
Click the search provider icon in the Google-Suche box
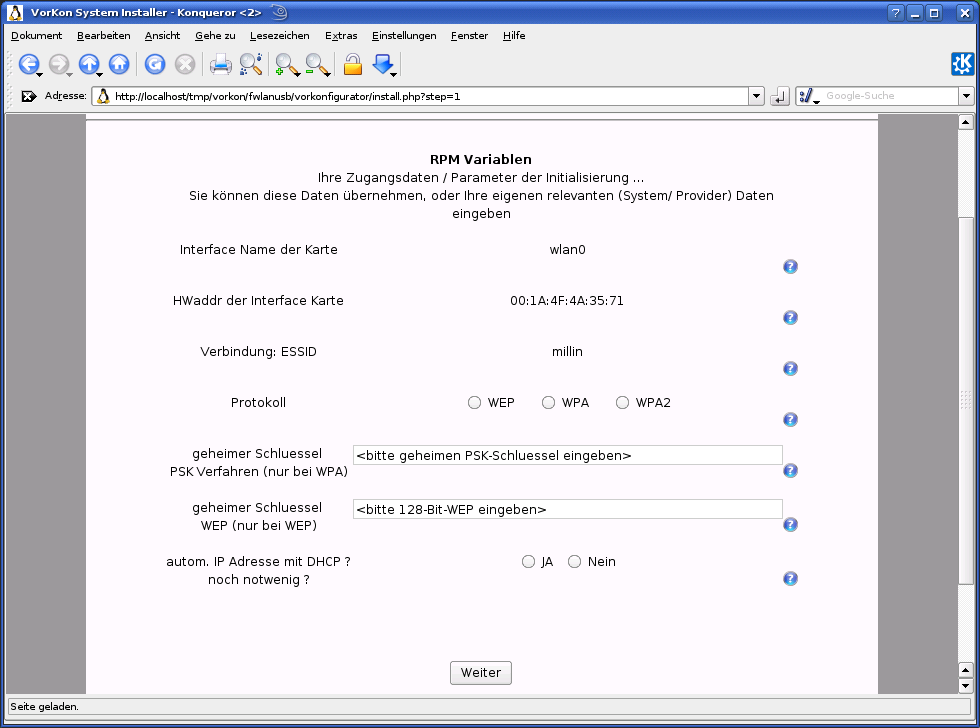tap(806, 96)
